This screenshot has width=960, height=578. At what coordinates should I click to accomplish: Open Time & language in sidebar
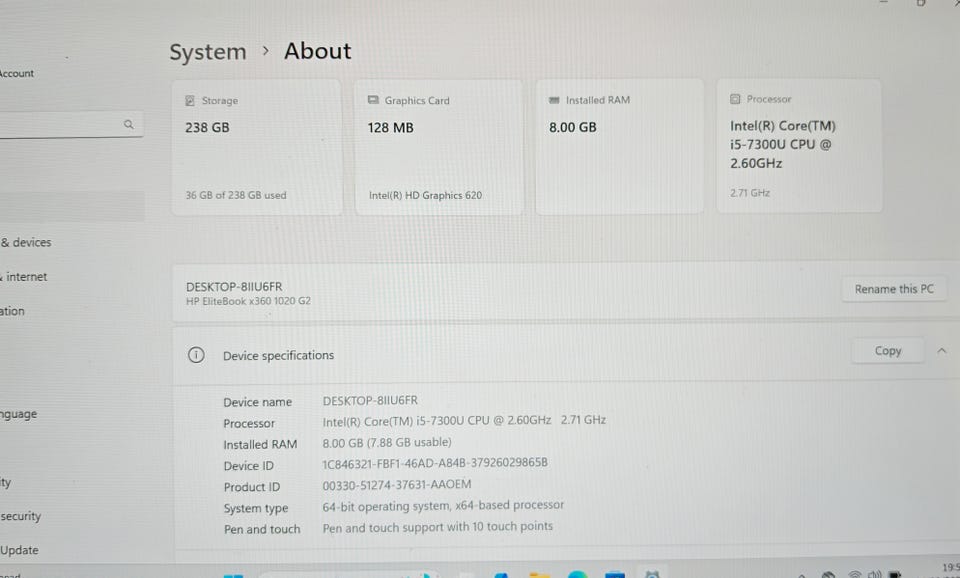[x=18, y=415]
